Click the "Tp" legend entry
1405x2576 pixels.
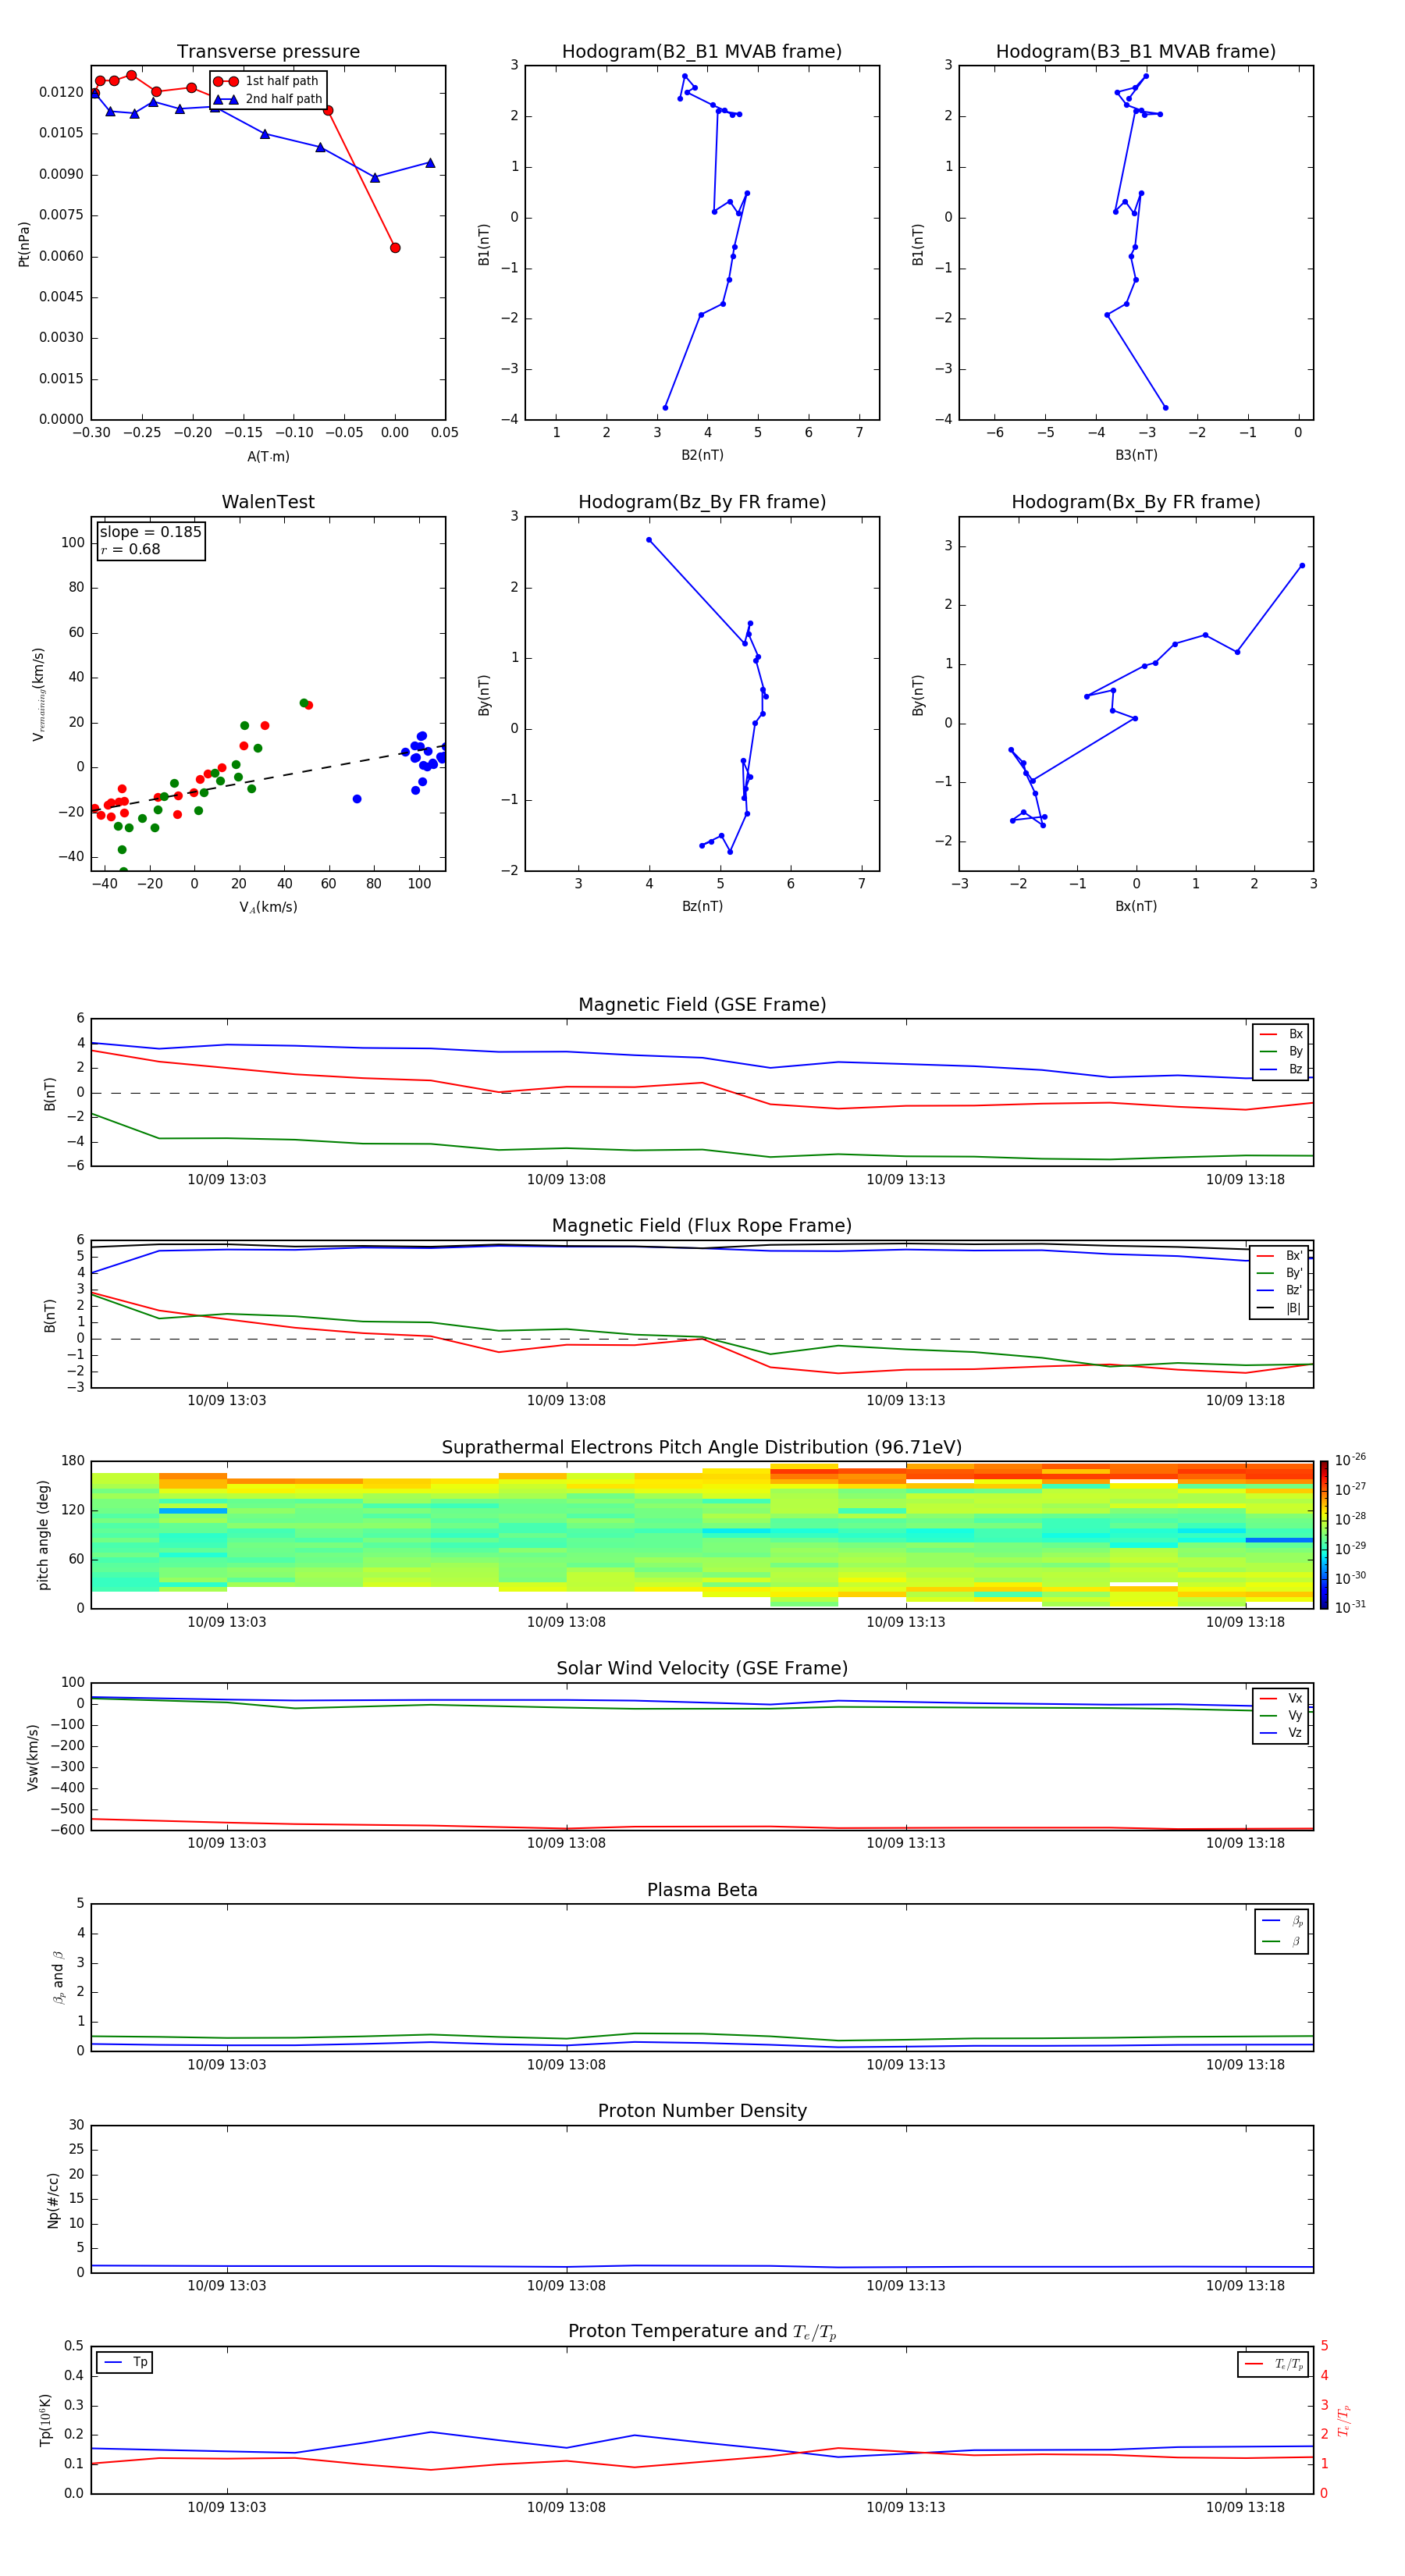[140, 2362]
